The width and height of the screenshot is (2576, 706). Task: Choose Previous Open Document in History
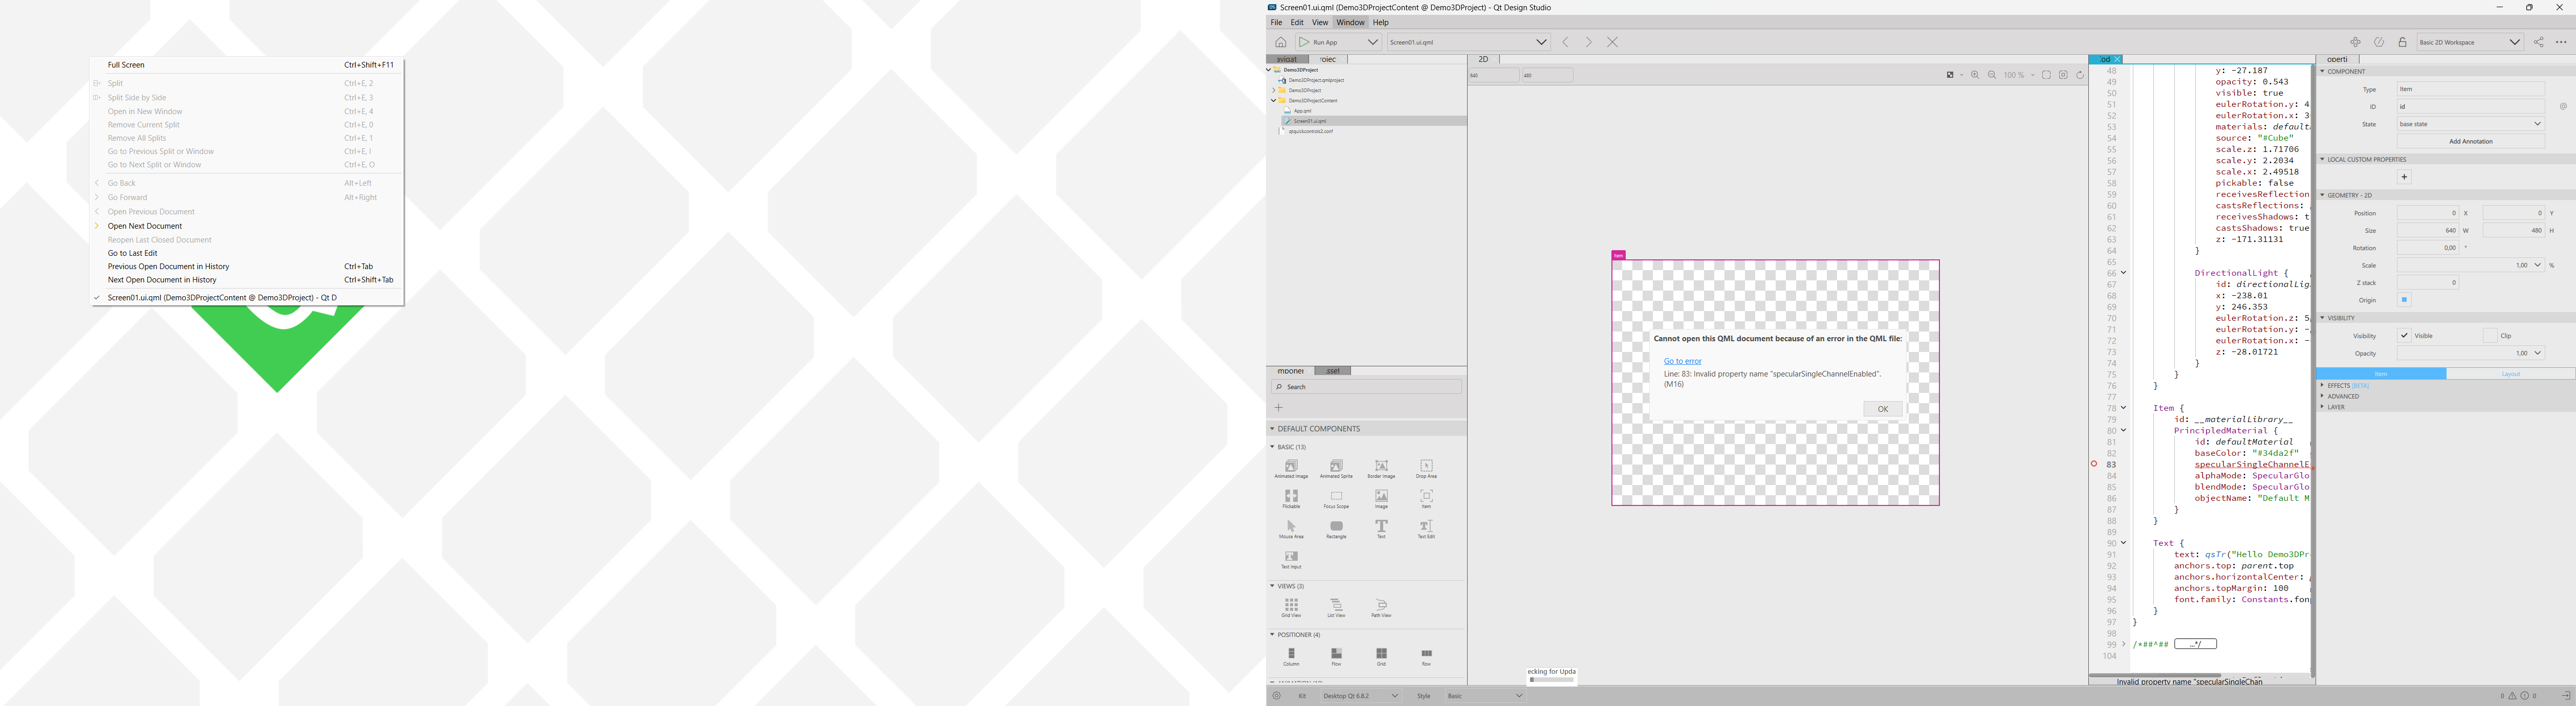pyautogui.click(x=247, y=267)
